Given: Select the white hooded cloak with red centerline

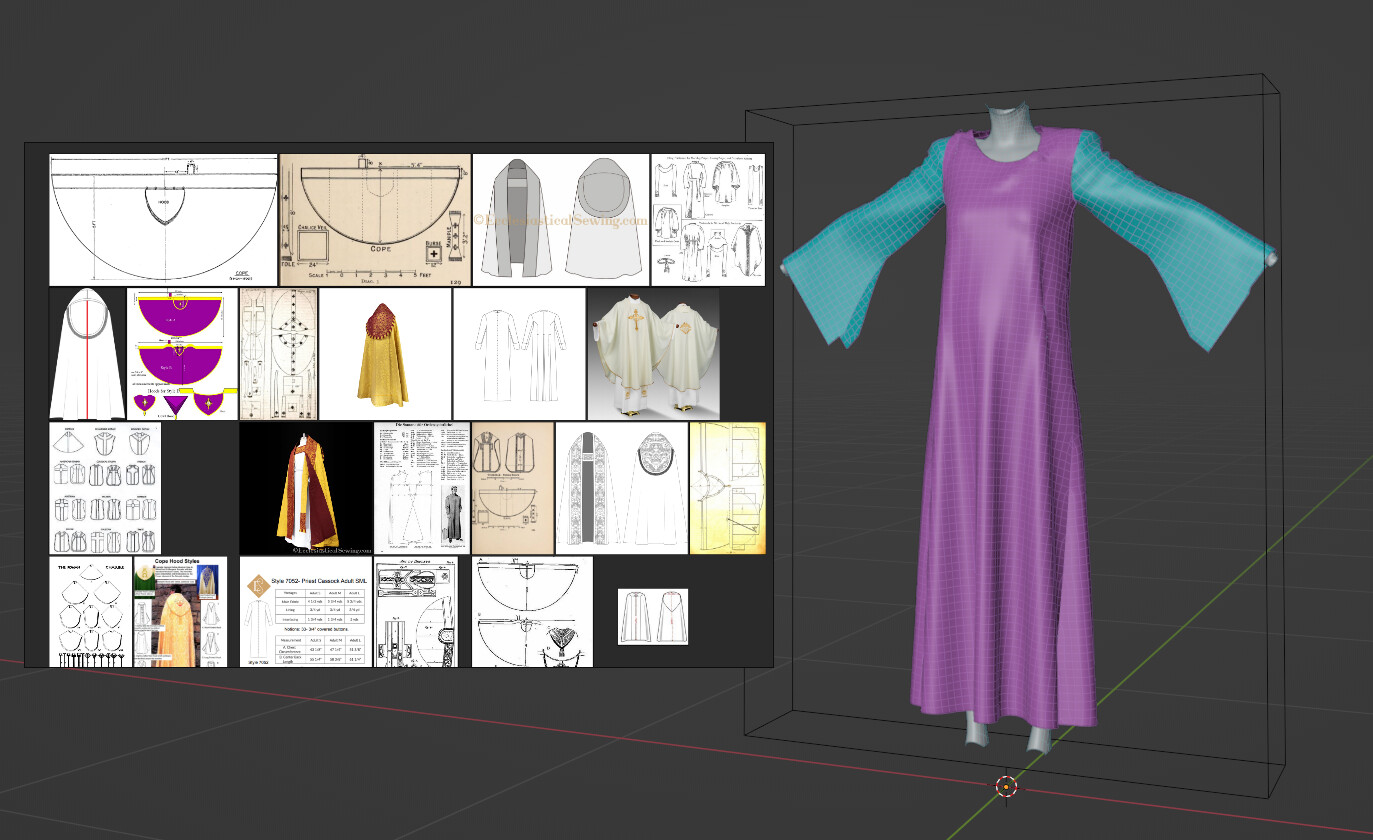Looking at the screenshot, I should tap(87, 354).
